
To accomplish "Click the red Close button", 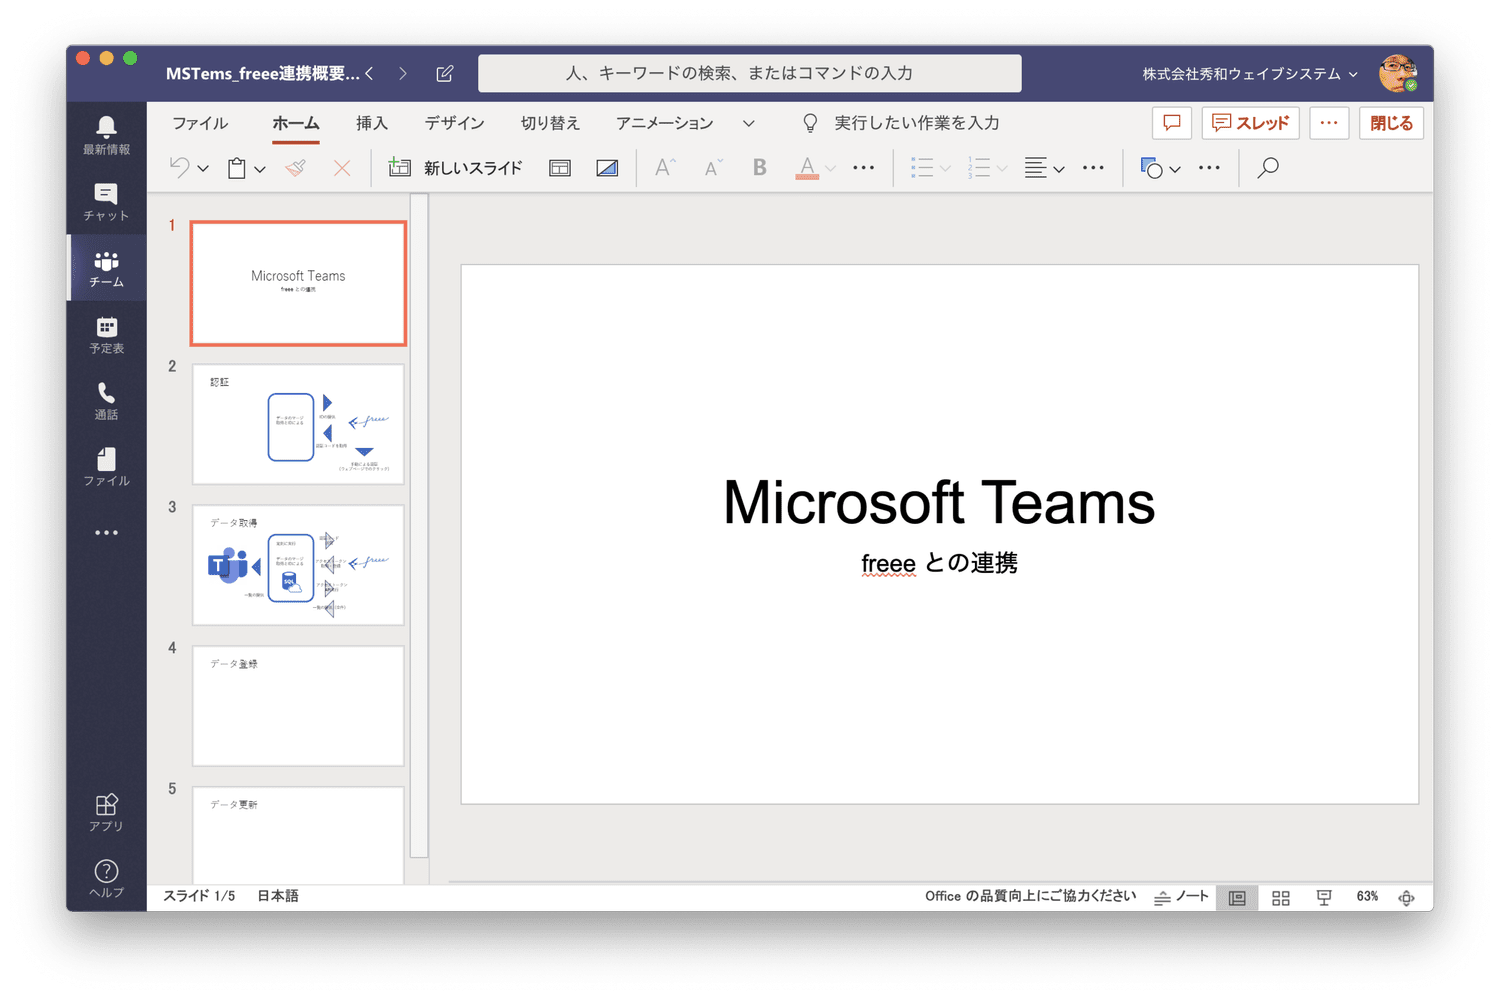I will tap(1391, 123).
